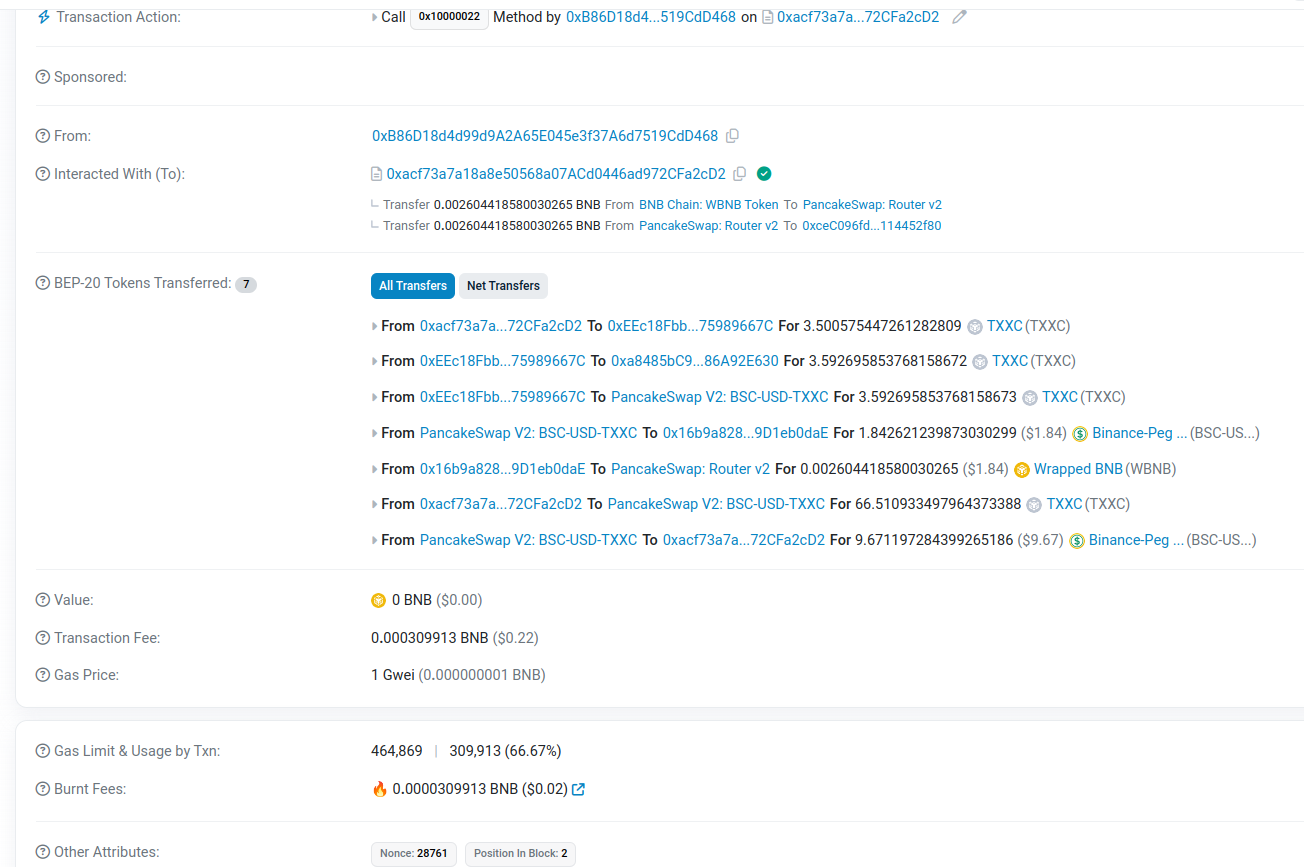1304x867 pixels.
Task: Open 0x16b9a828...9D1eb0daE recipient link in BSC-USD row
Action: (745, 433)
